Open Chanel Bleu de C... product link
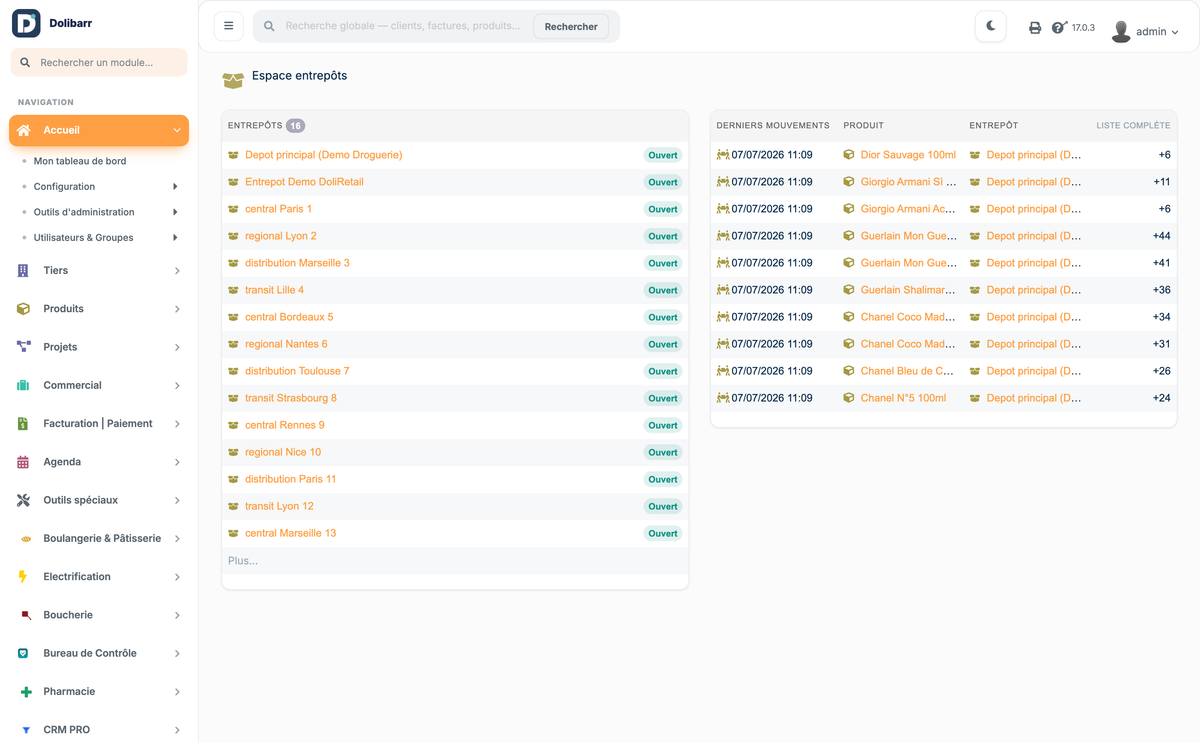 click(907, 371)
